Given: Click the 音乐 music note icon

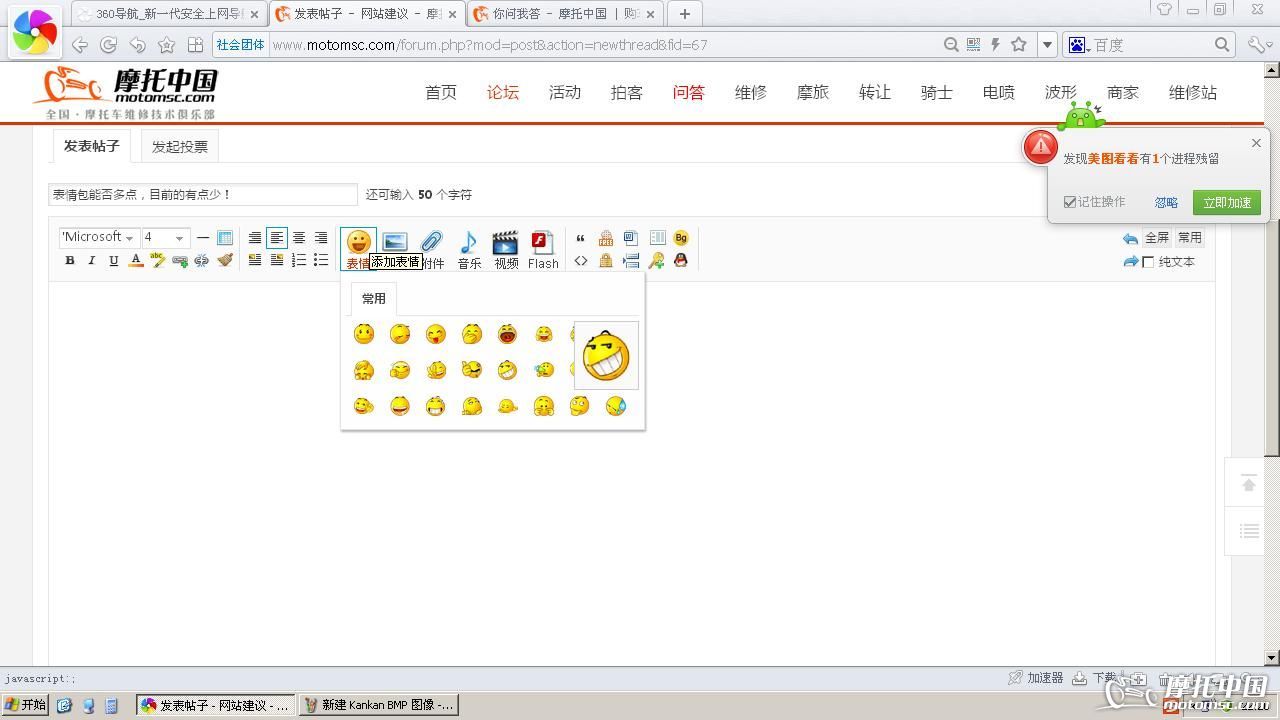Looking at the screenshot, I should coord(469,249).
